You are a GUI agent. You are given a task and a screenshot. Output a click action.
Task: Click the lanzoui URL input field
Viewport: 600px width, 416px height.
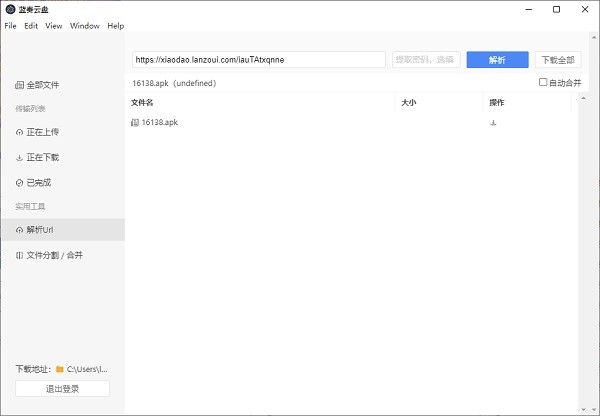pyautogui.click(x=258, y=60)
